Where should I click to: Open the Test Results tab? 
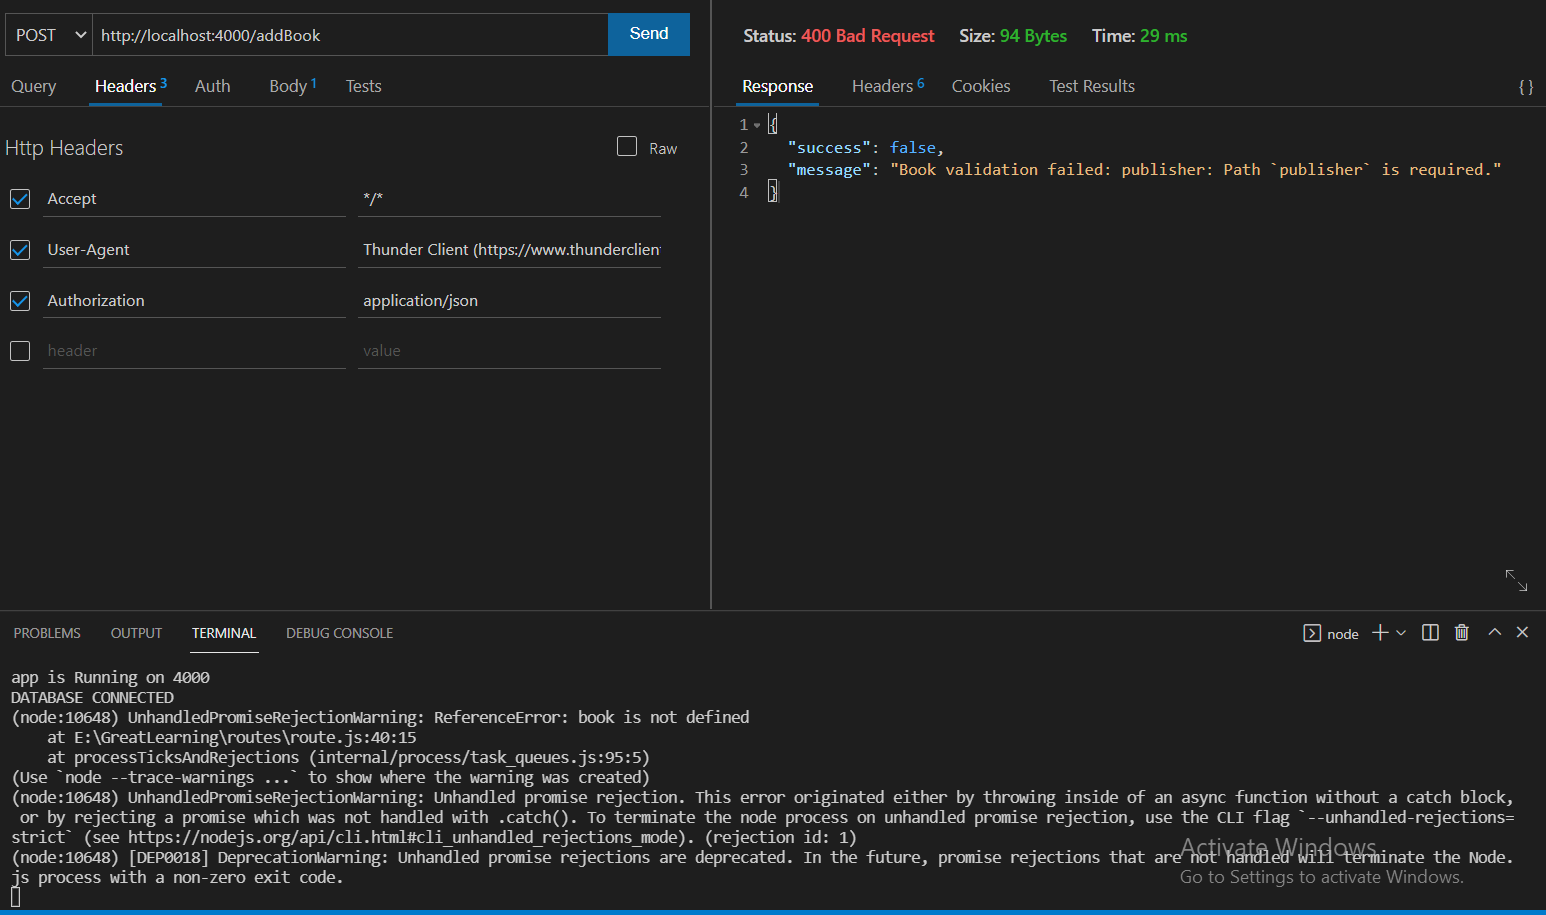tap(1092, 86)
